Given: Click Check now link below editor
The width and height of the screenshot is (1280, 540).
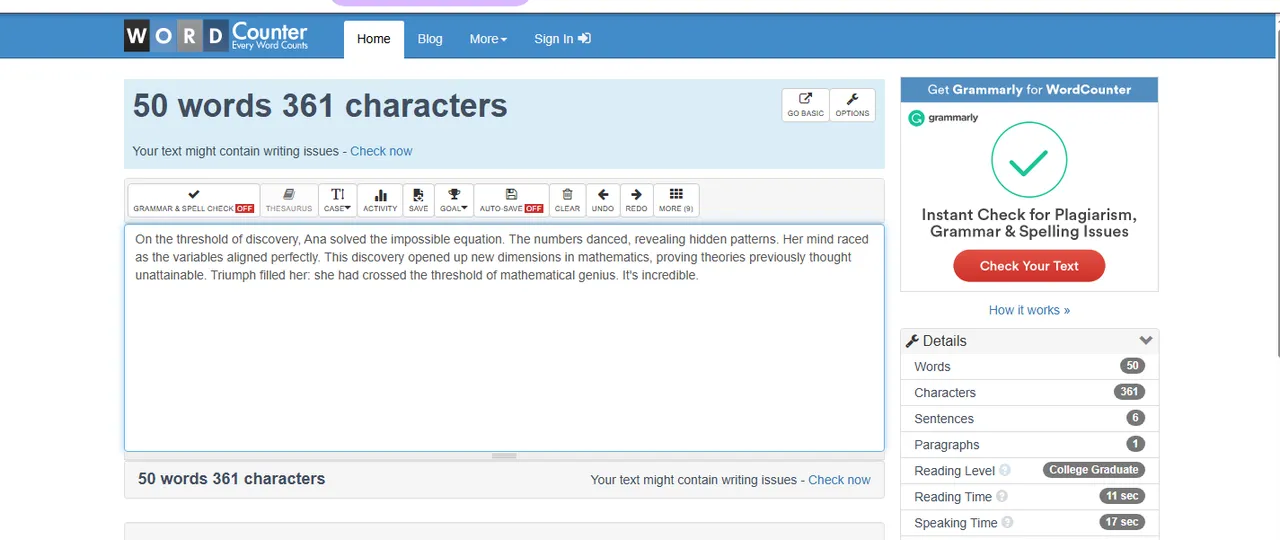Looking at the screenshot, I should coord(839,480).
